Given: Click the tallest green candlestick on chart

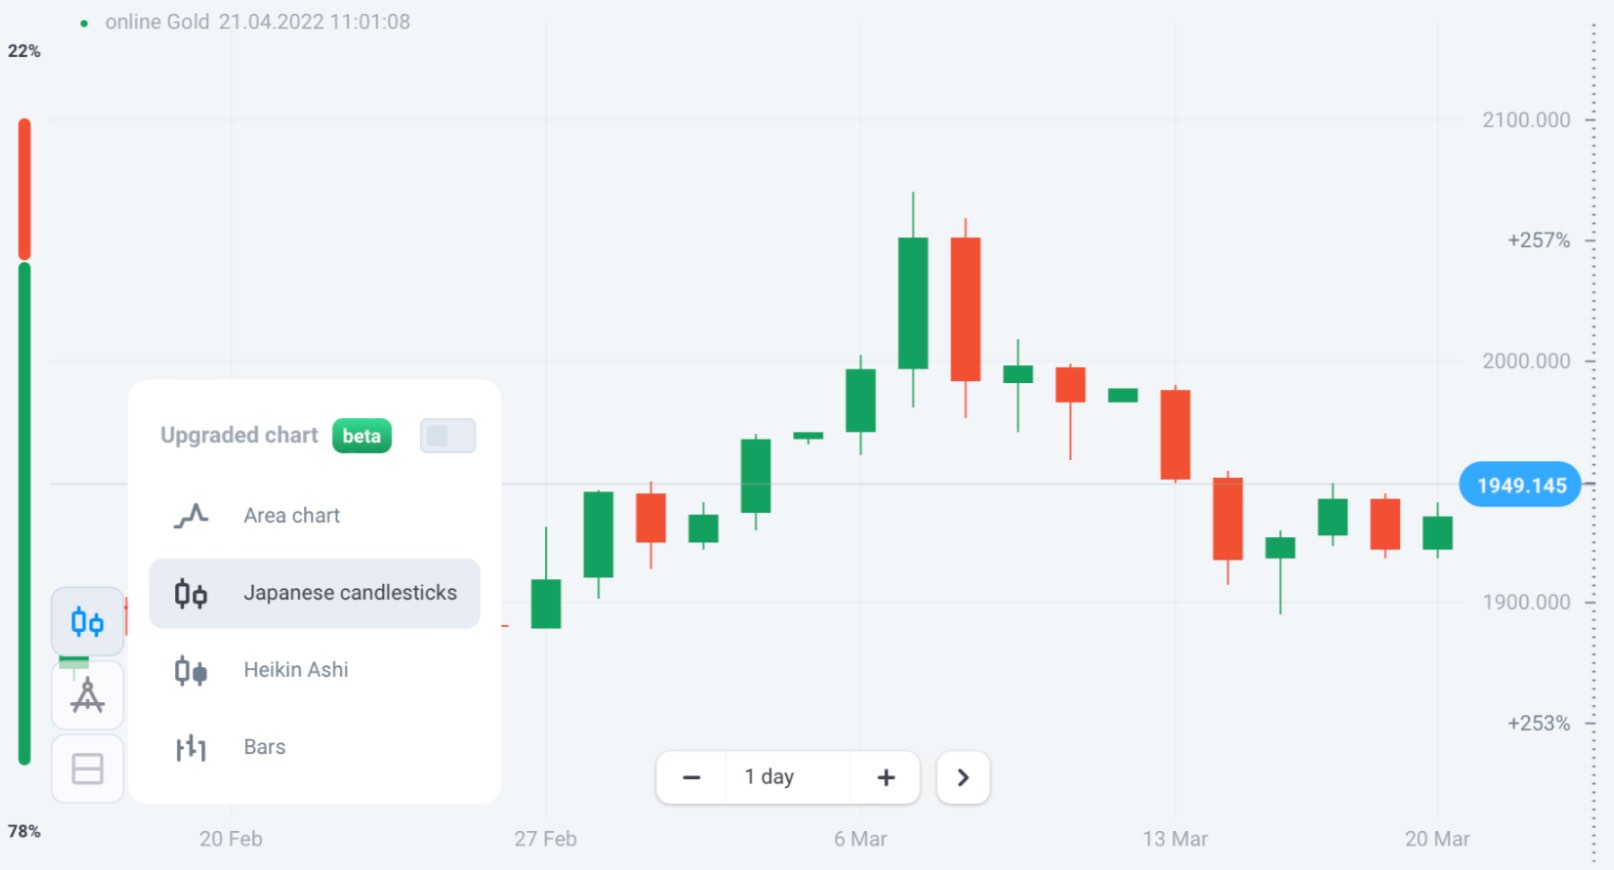Looking at the screenshot, I should click(x=913, y=303).
